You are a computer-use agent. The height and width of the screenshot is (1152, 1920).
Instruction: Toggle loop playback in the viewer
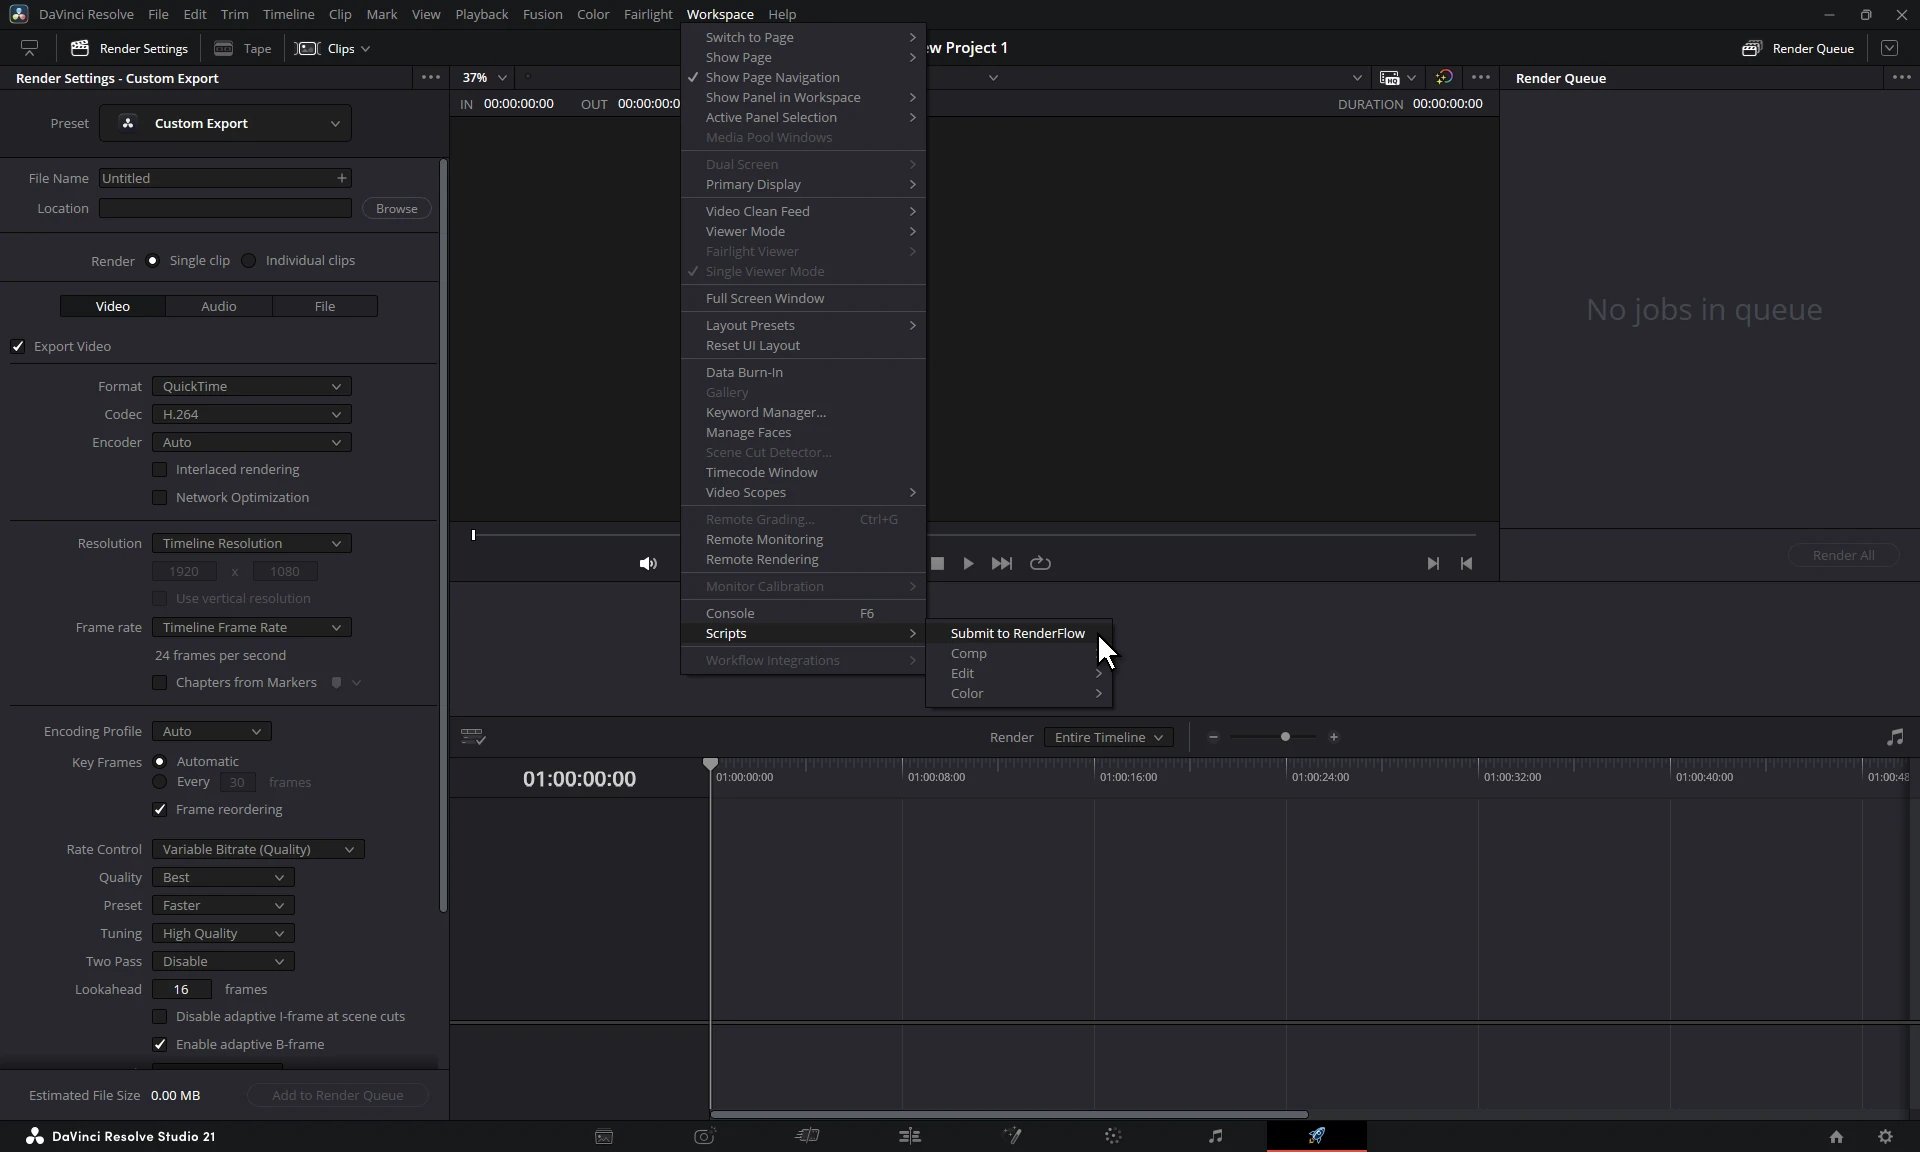coord(1040,563)
